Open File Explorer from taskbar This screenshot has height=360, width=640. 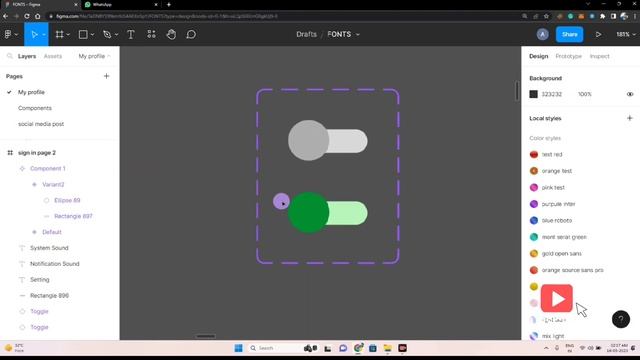(x=387, y=348)
